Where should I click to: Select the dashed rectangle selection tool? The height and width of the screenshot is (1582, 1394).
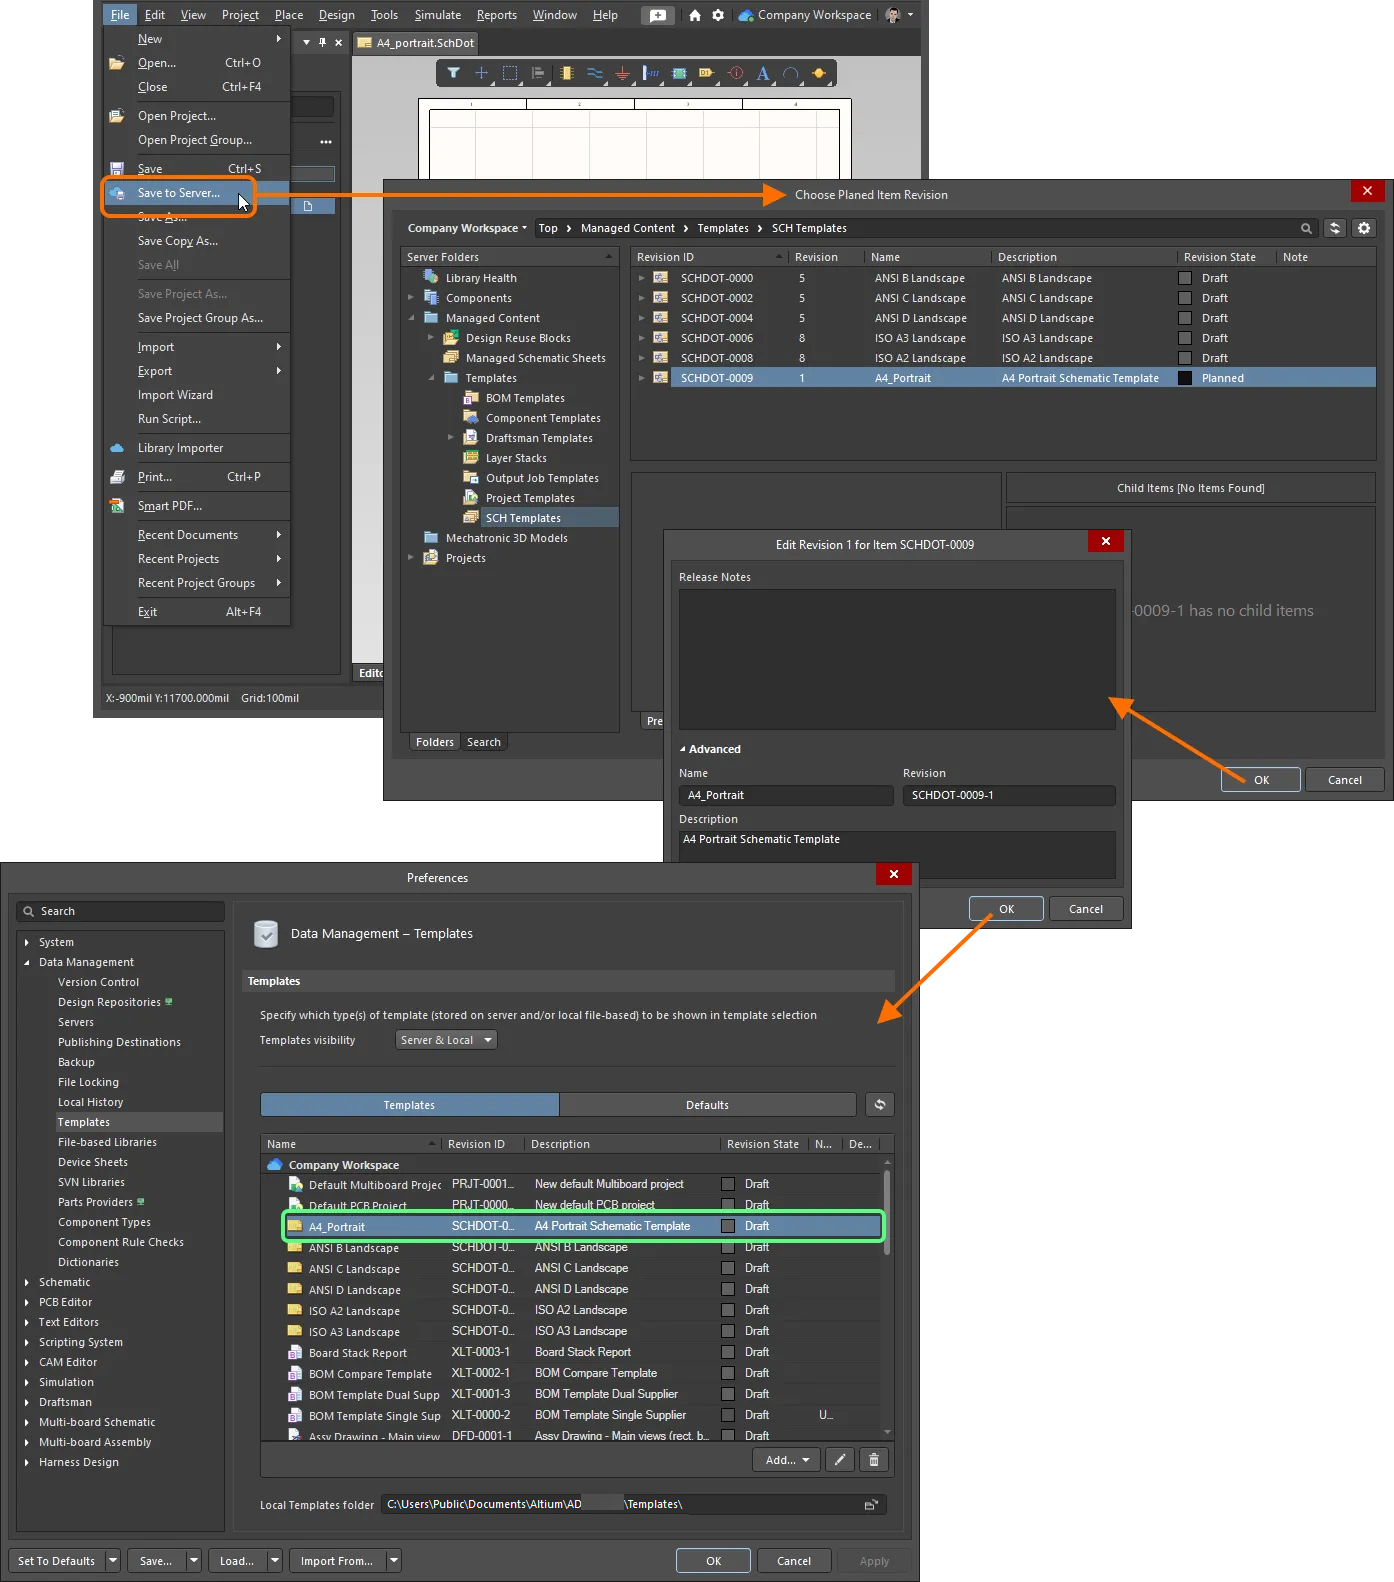click(x=510, y=73)
